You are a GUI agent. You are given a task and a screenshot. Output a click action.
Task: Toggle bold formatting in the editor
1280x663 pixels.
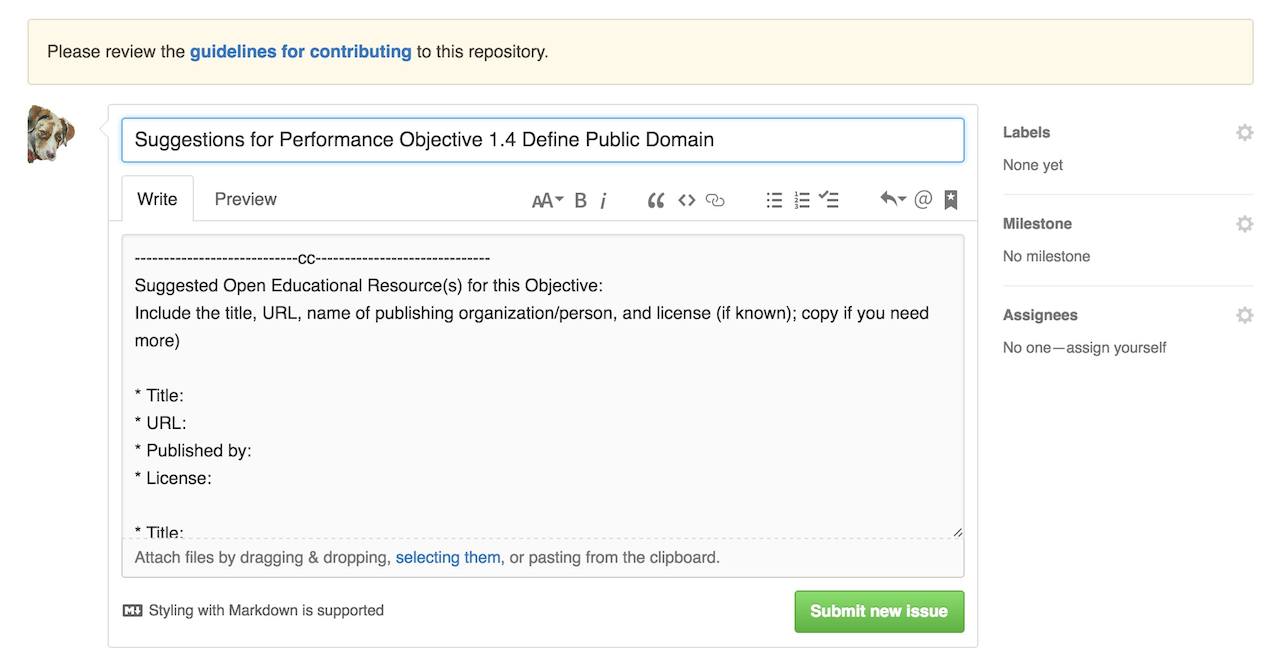point(580,200)
